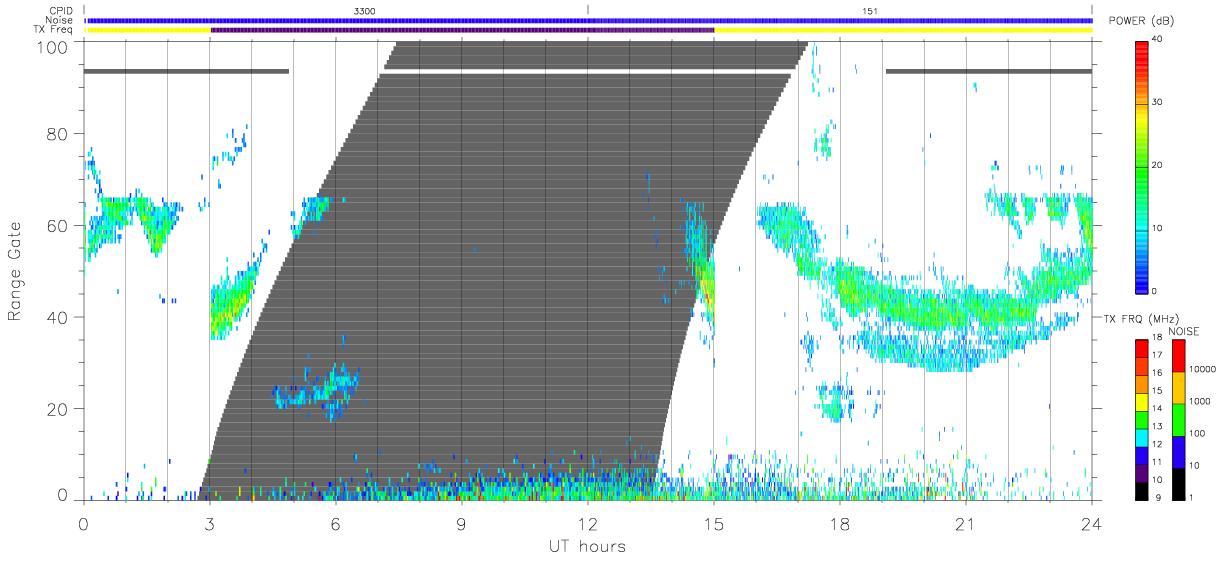The height and width of the screenshot is (567, 1228).
Task: Click the POWER (dB) color bar
Action: [1141, 166]
